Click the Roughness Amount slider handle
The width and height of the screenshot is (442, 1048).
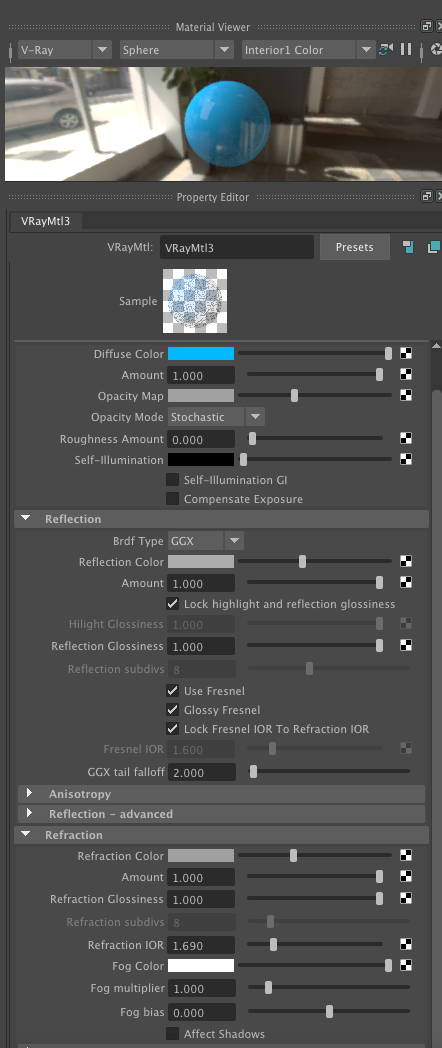[252, 438]
